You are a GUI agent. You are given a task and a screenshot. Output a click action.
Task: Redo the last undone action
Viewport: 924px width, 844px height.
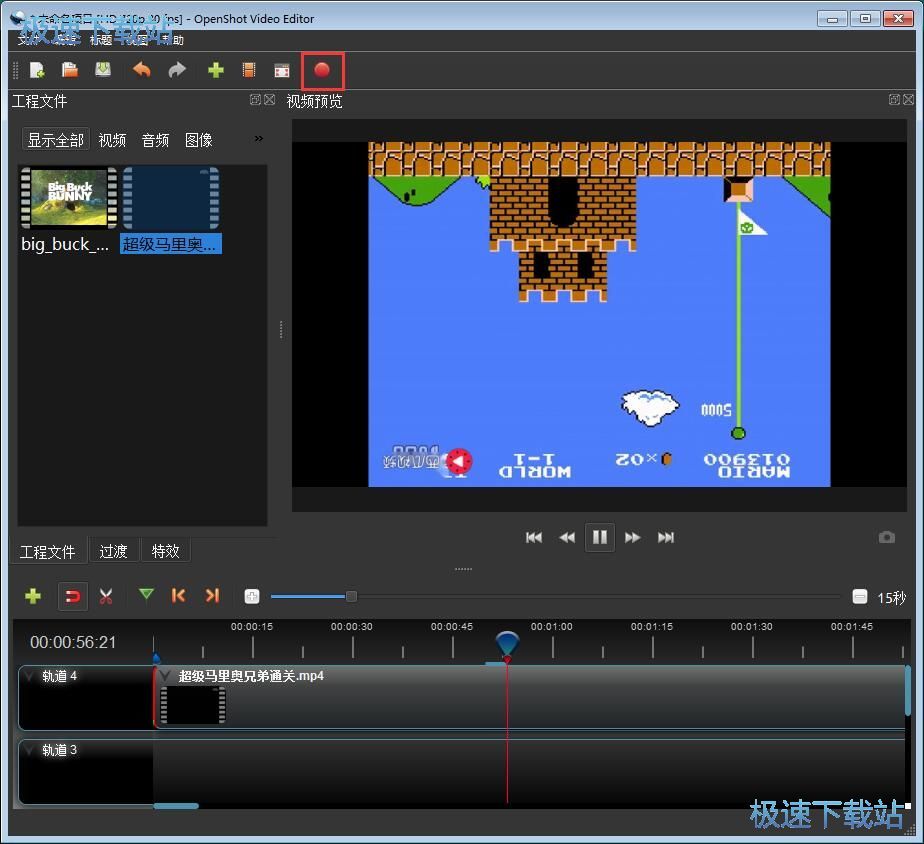click(177, 70)
